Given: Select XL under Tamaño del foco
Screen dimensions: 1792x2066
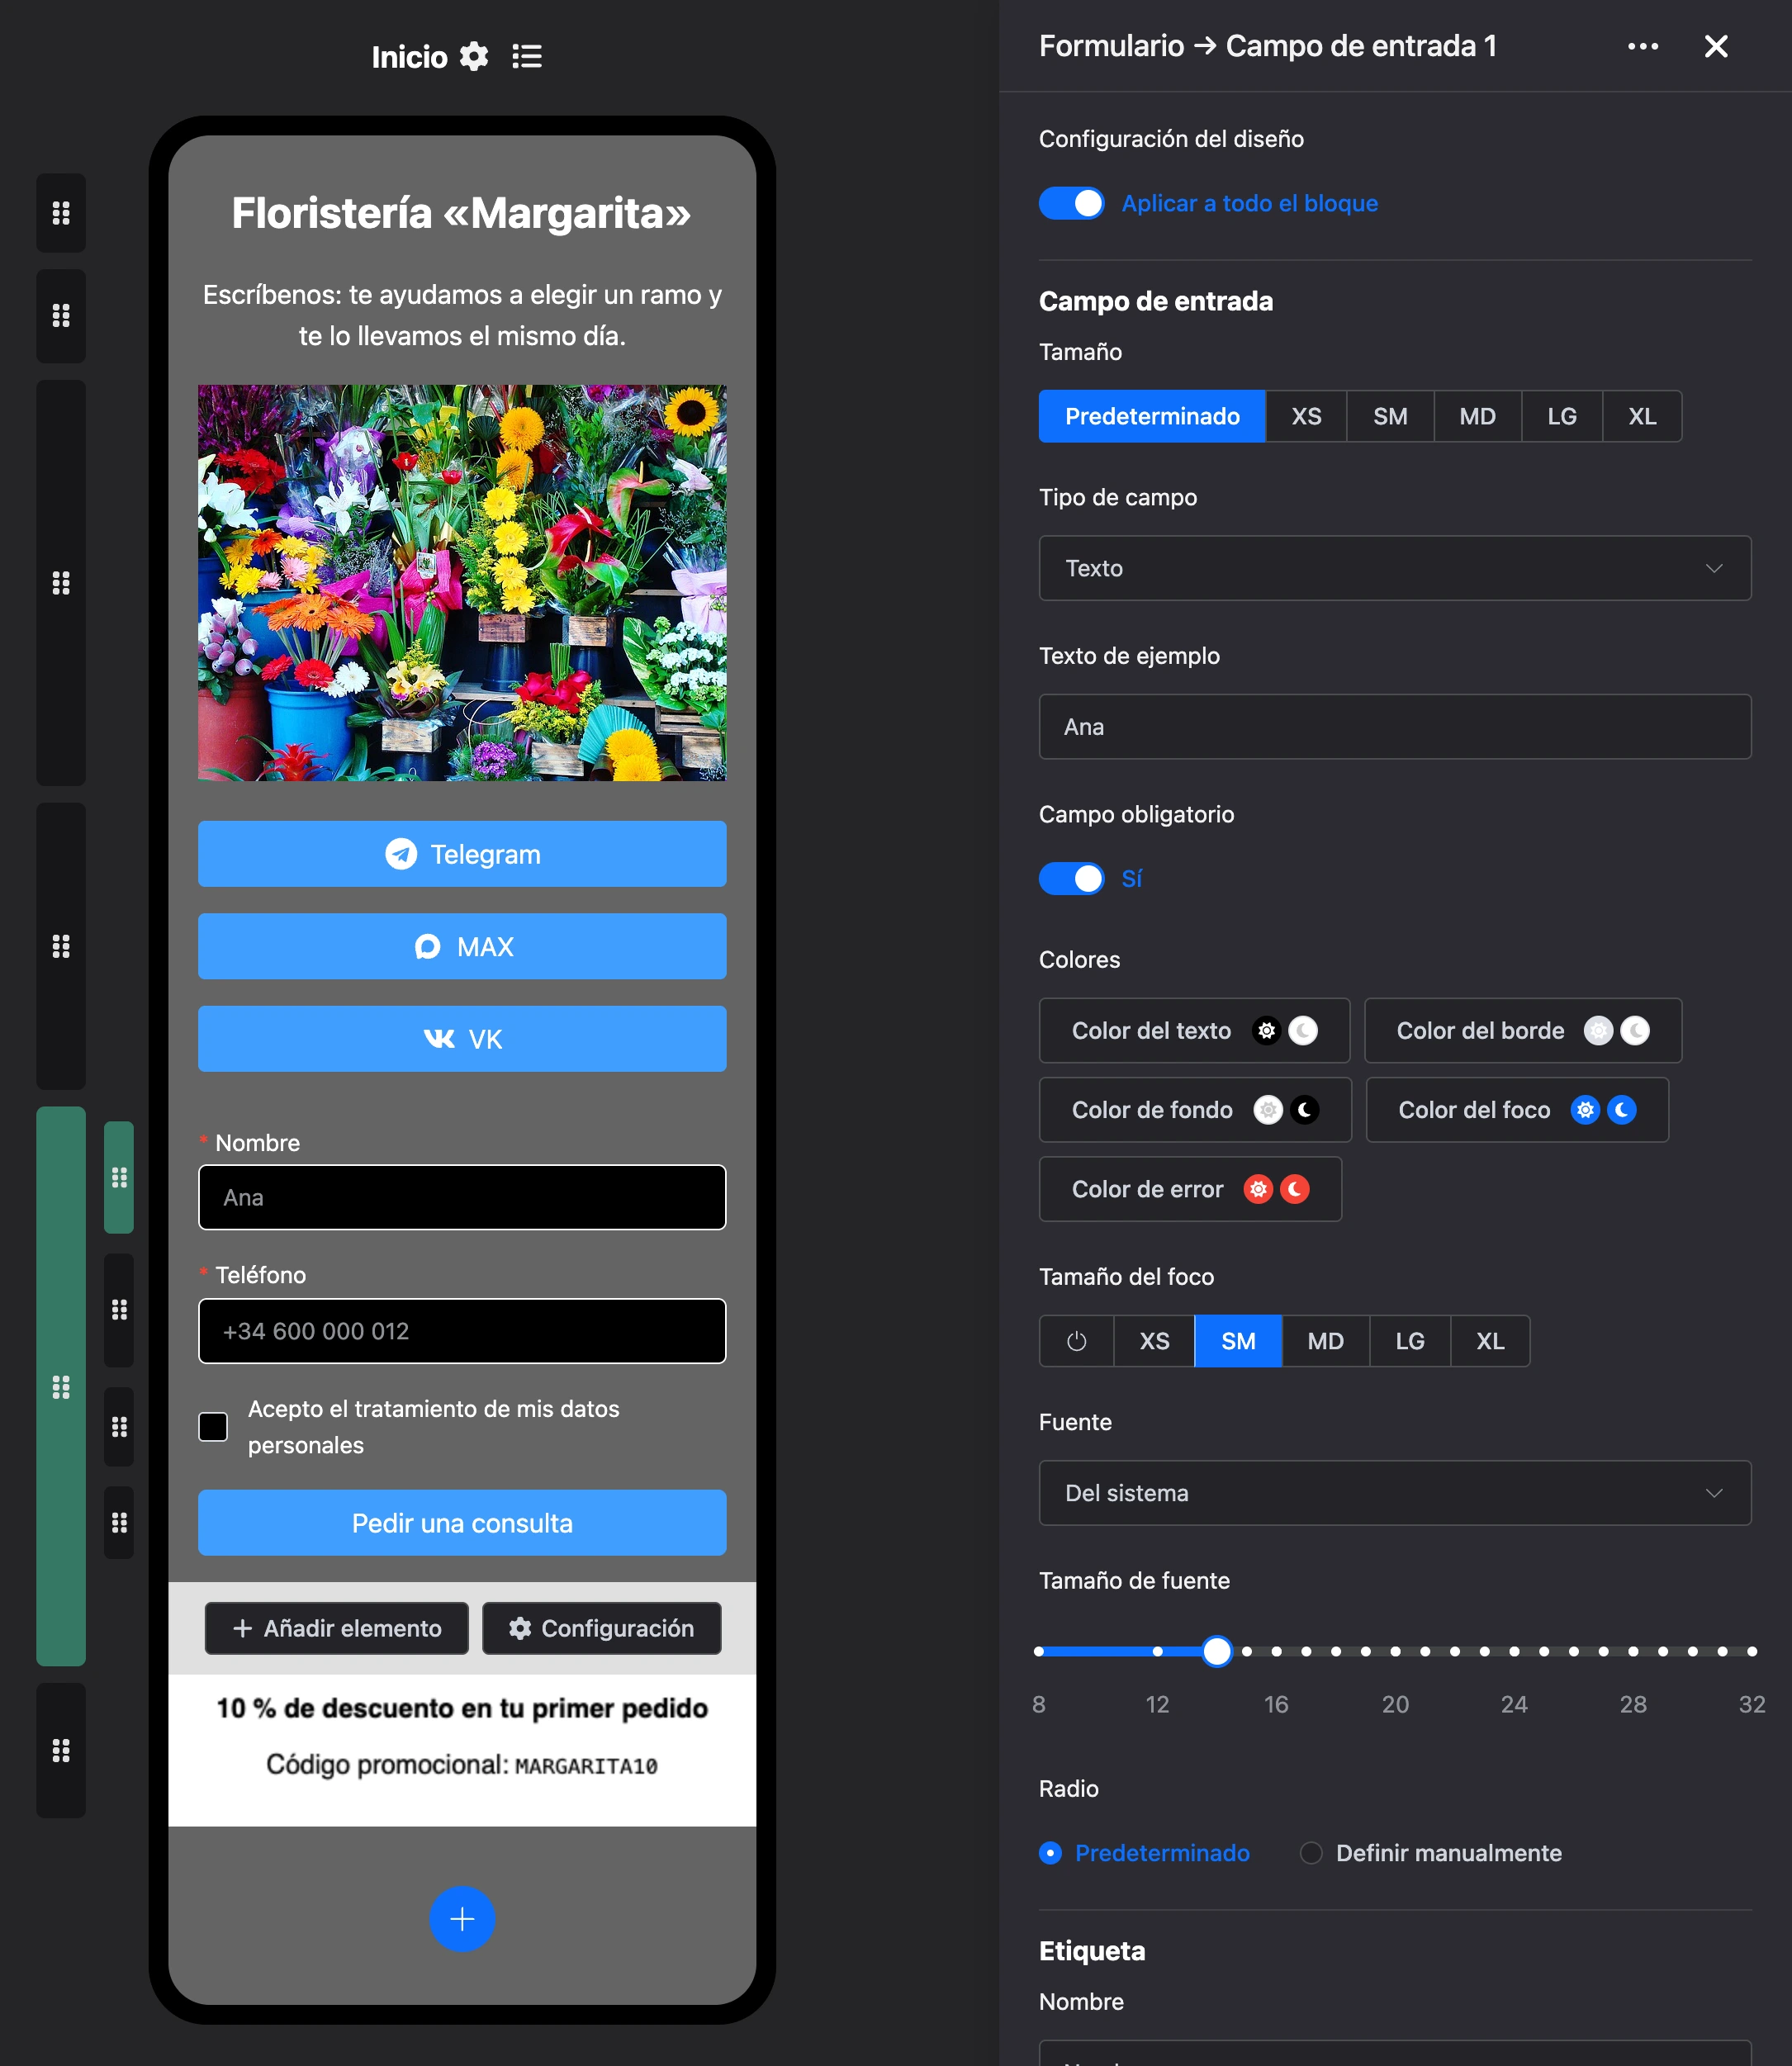Looking at the screenshot, I should tap(1490, 1341).
